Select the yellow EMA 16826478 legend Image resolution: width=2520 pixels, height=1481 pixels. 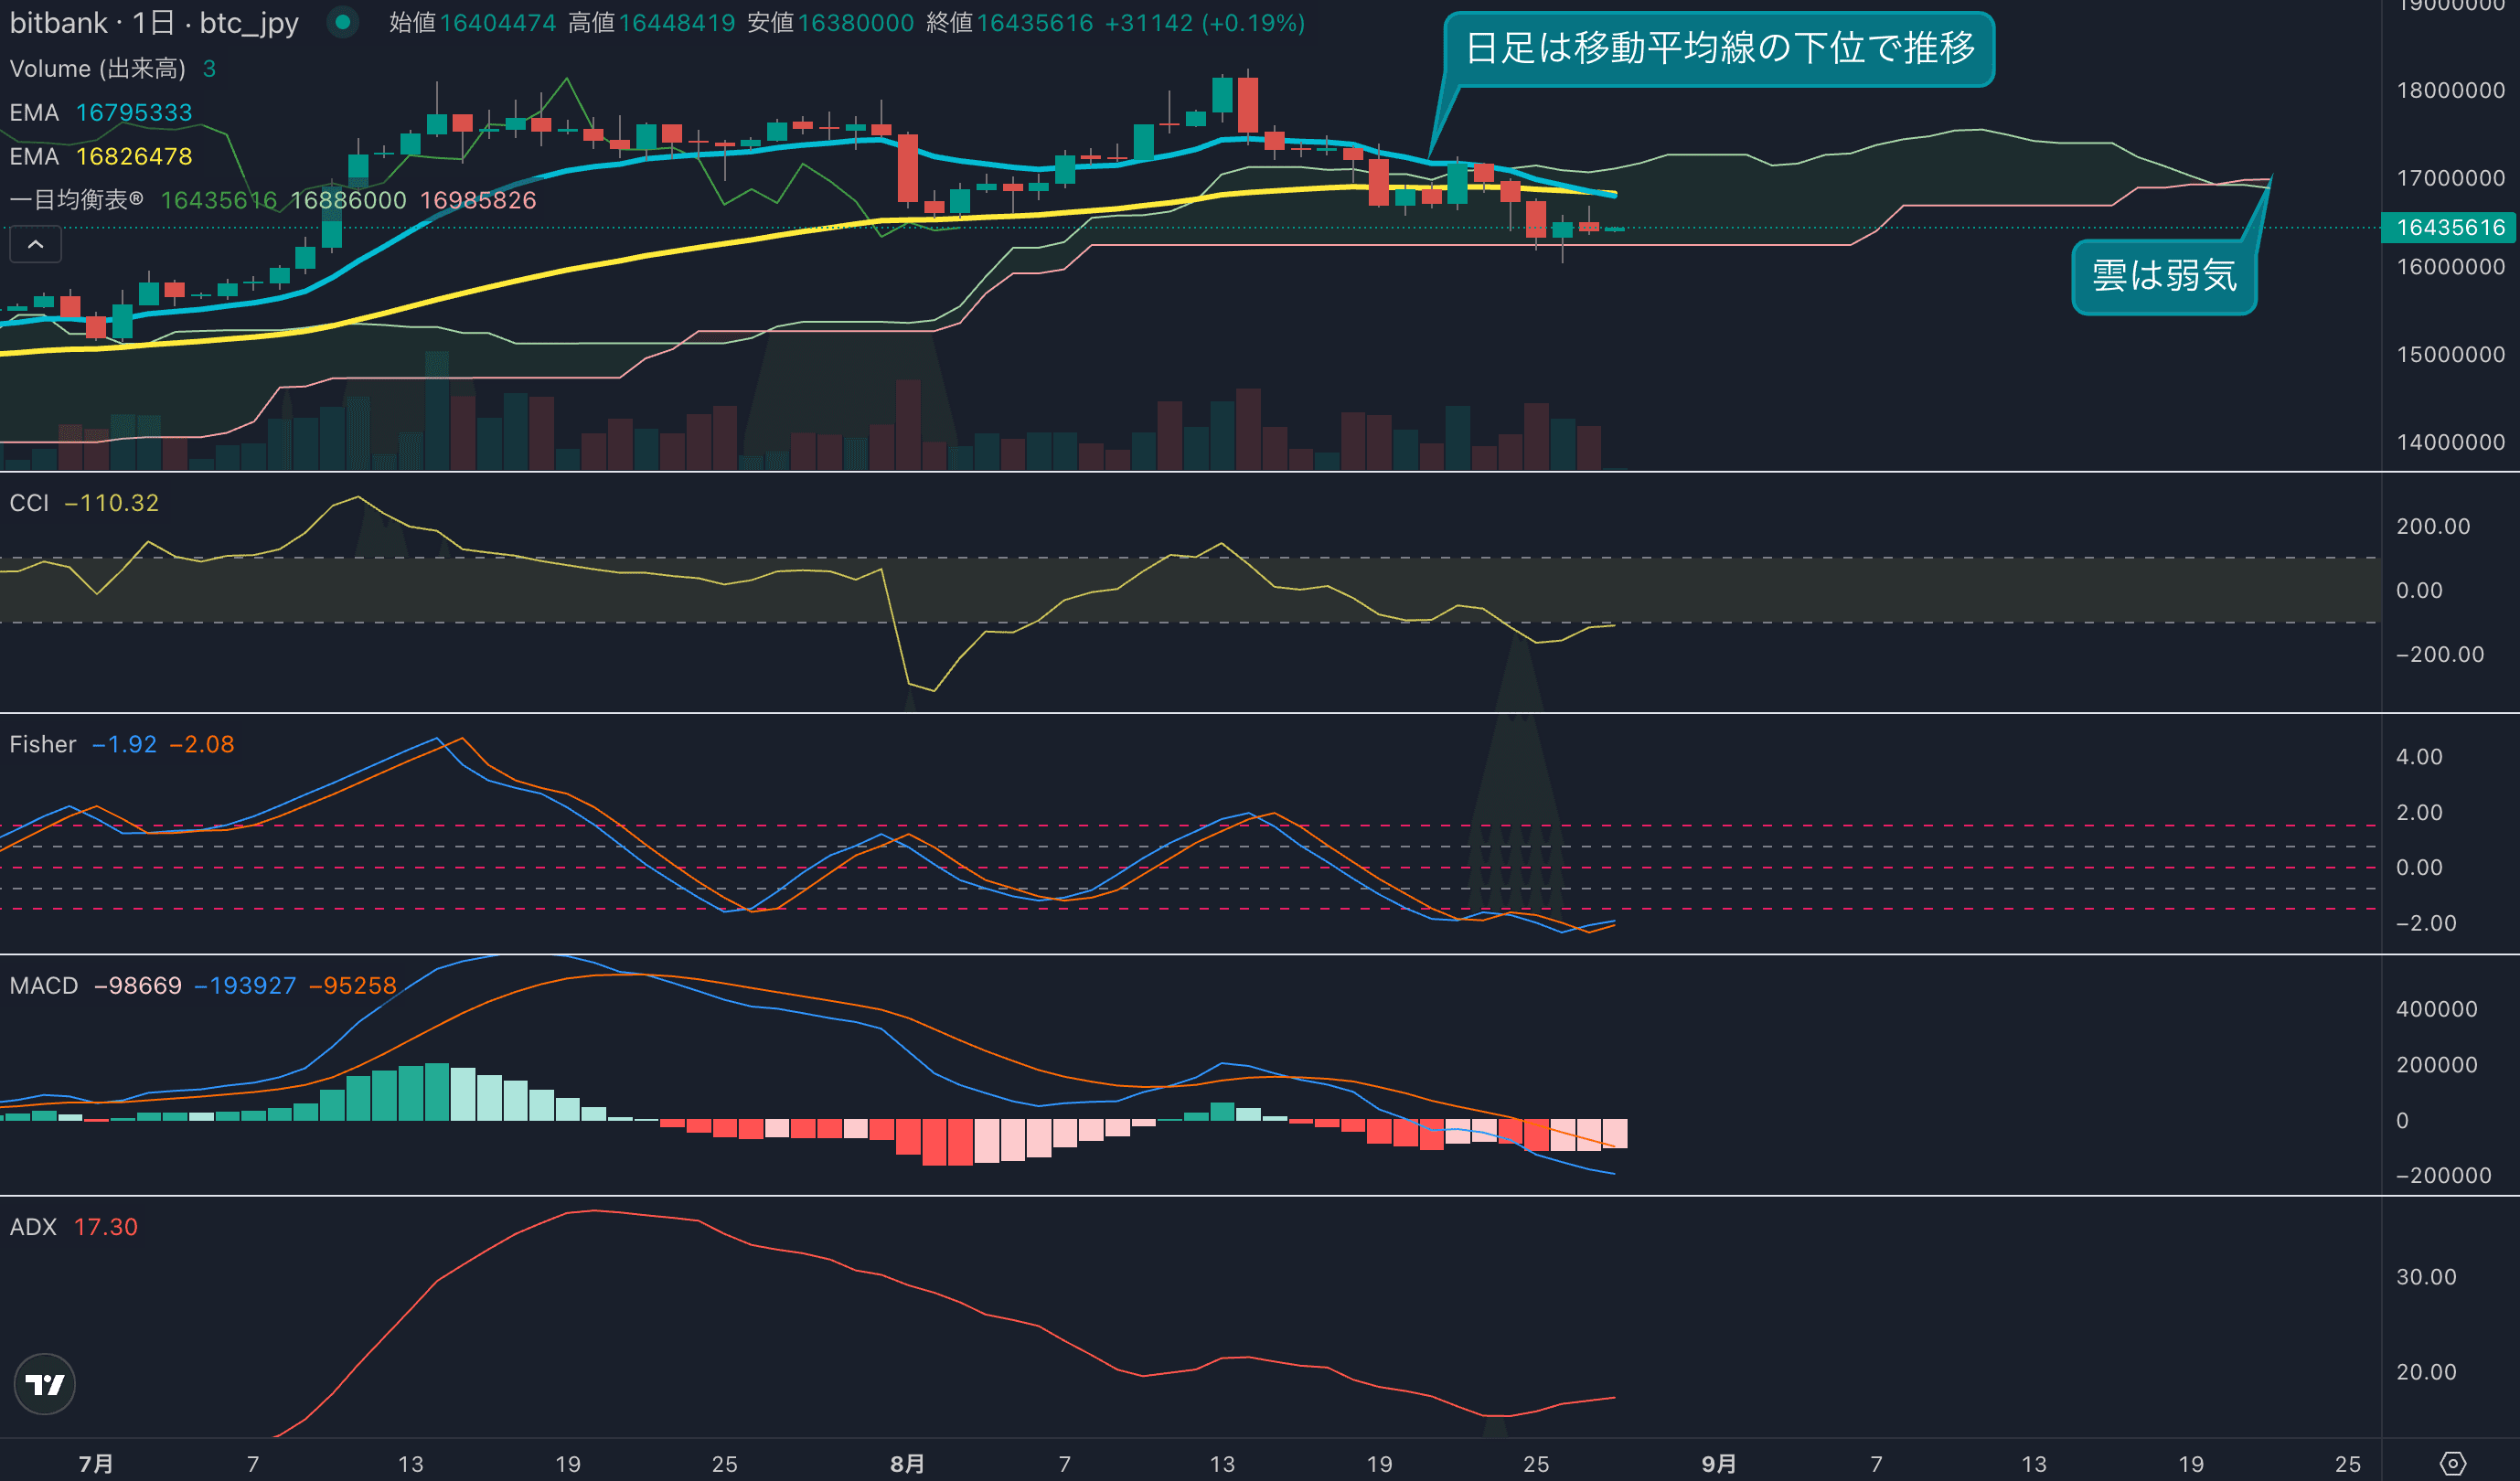100,156
